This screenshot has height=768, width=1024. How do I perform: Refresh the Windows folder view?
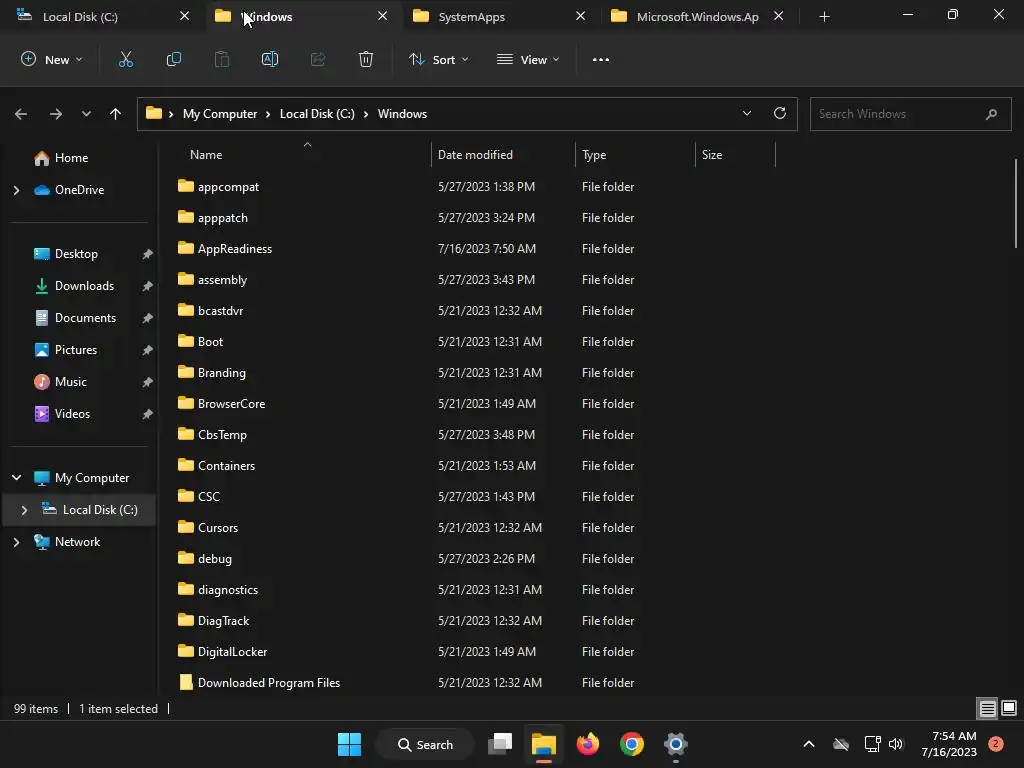pos(780,113)
